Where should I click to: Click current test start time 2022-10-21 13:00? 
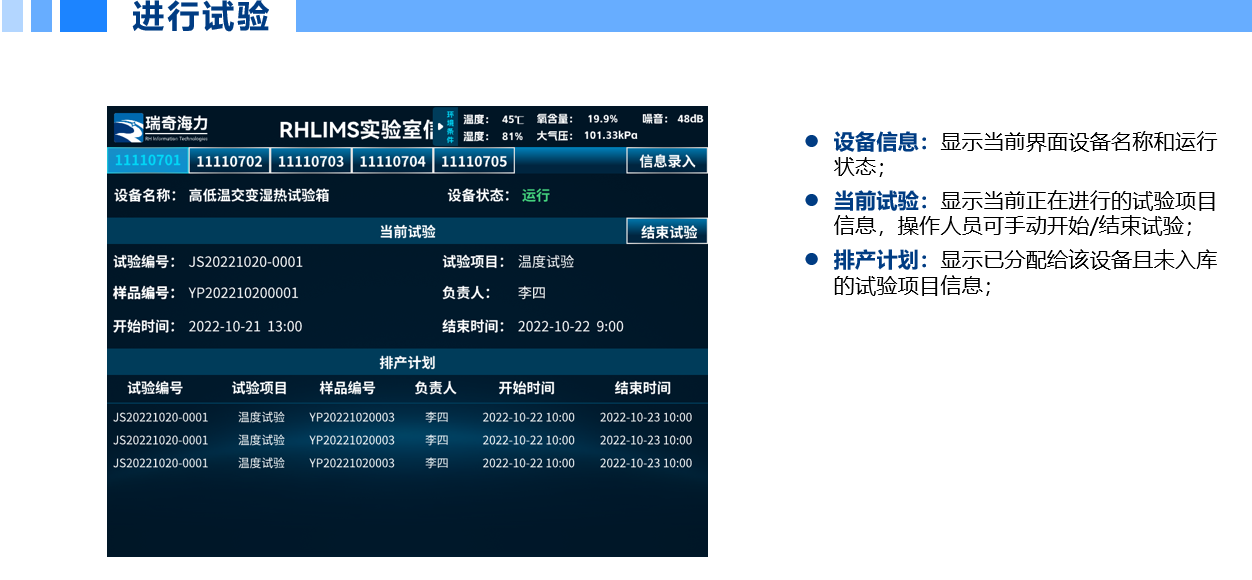point(245,326)
